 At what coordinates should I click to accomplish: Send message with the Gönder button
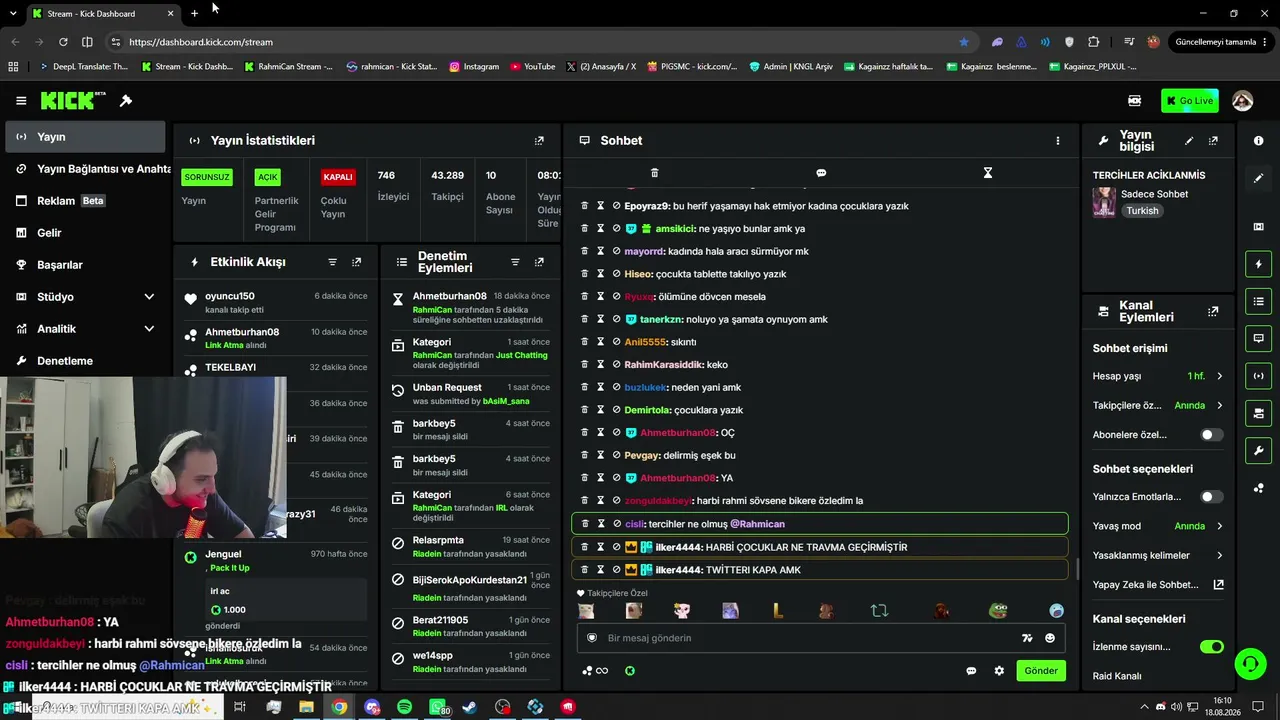[x=1040, y=671]
